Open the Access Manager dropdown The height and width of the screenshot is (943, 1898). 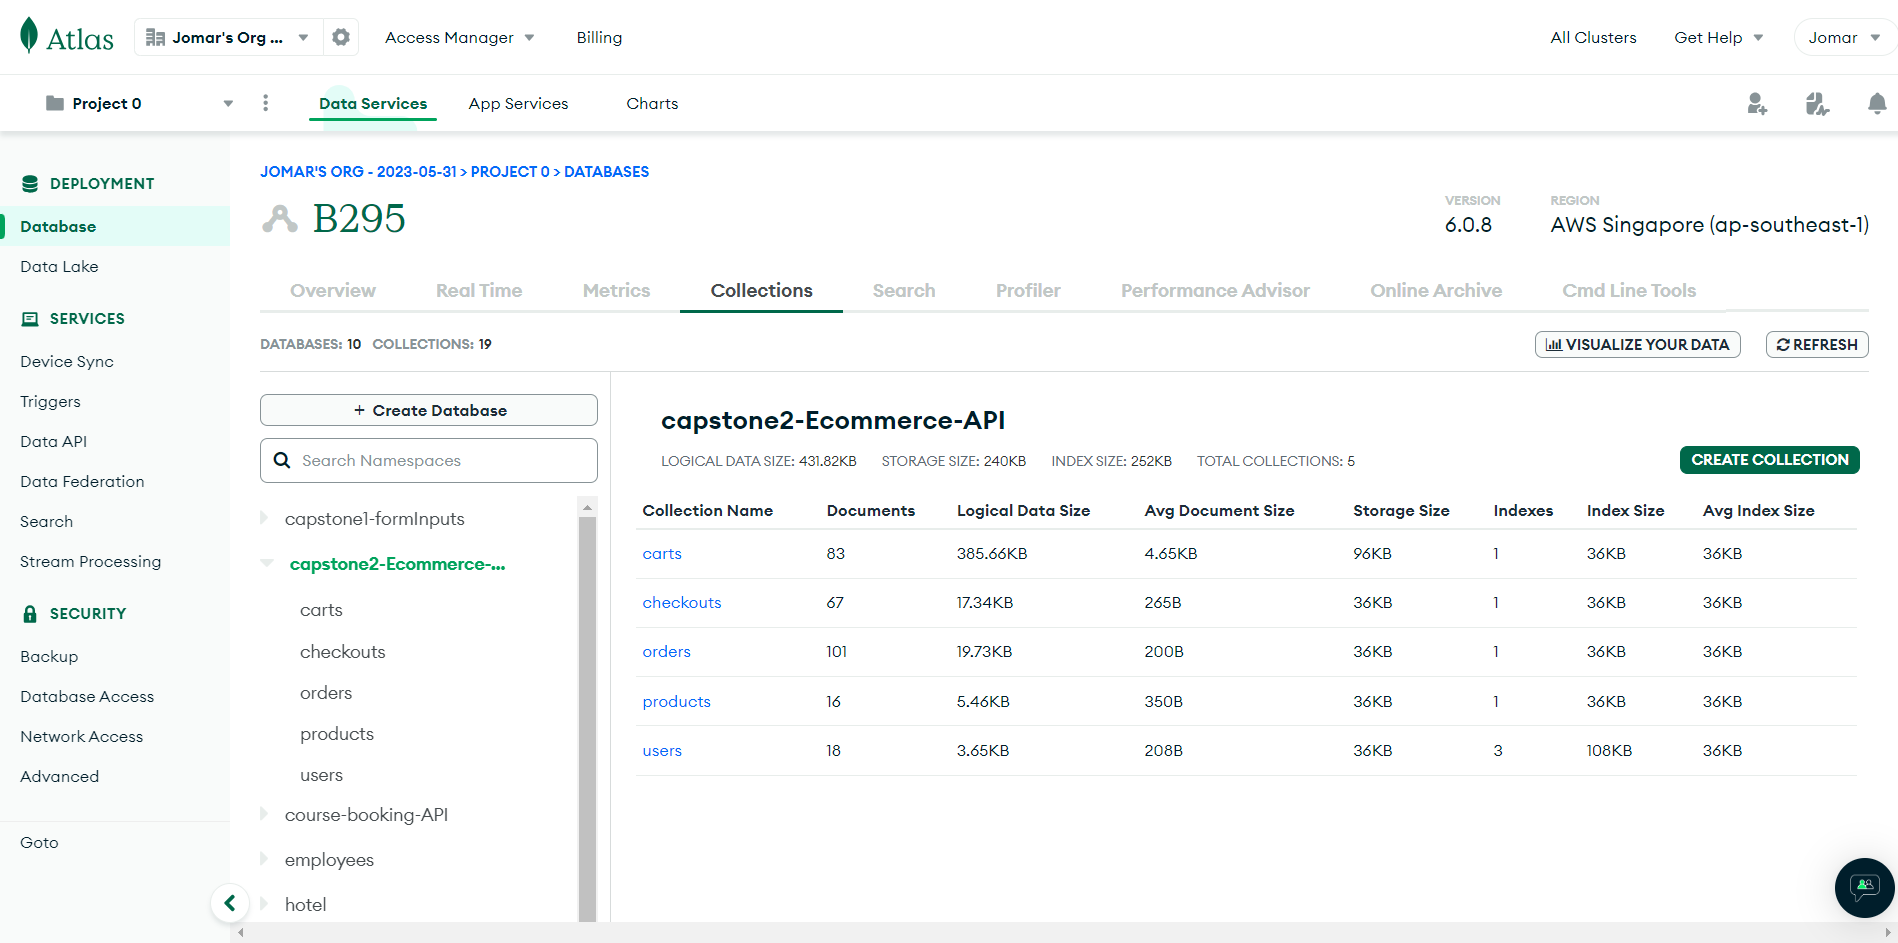point(460,37)
